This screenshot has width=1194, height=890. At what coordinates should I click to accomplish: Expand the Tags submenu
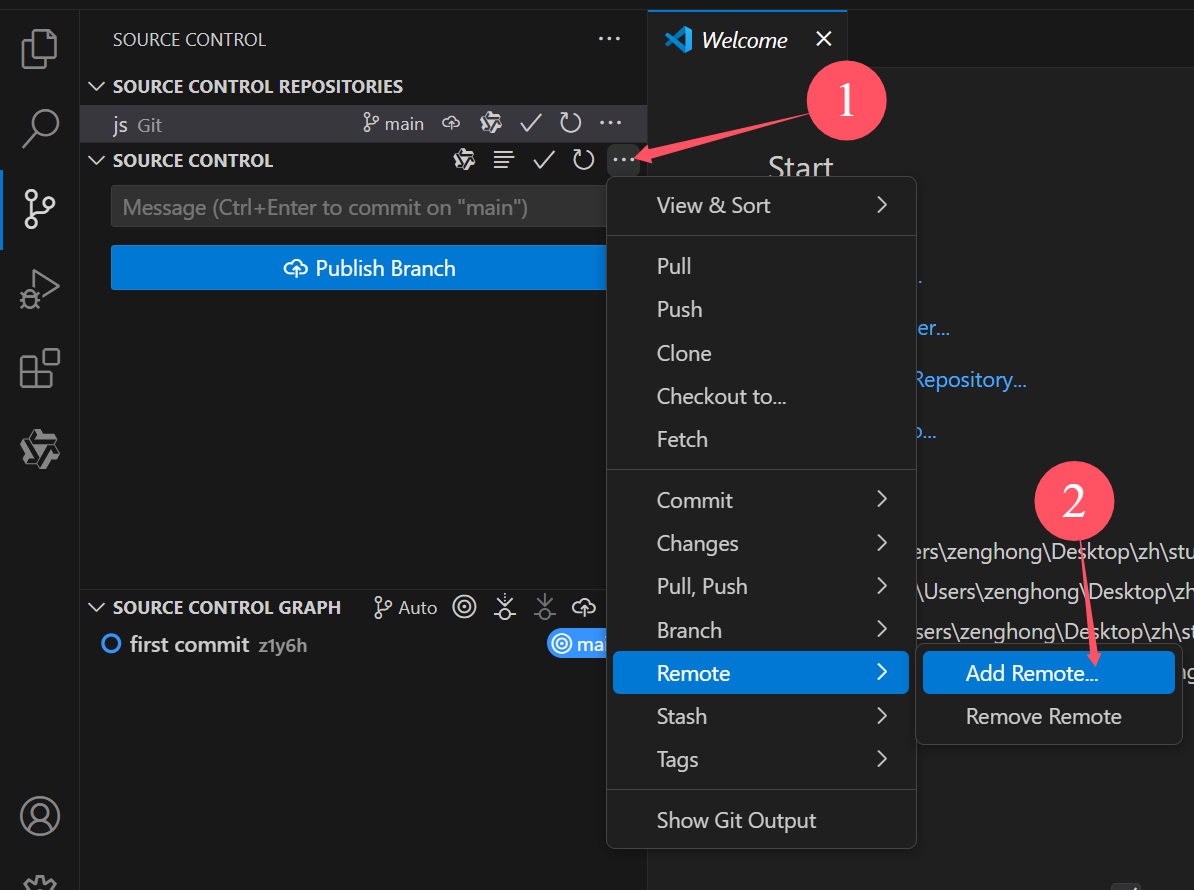[761, 759]
